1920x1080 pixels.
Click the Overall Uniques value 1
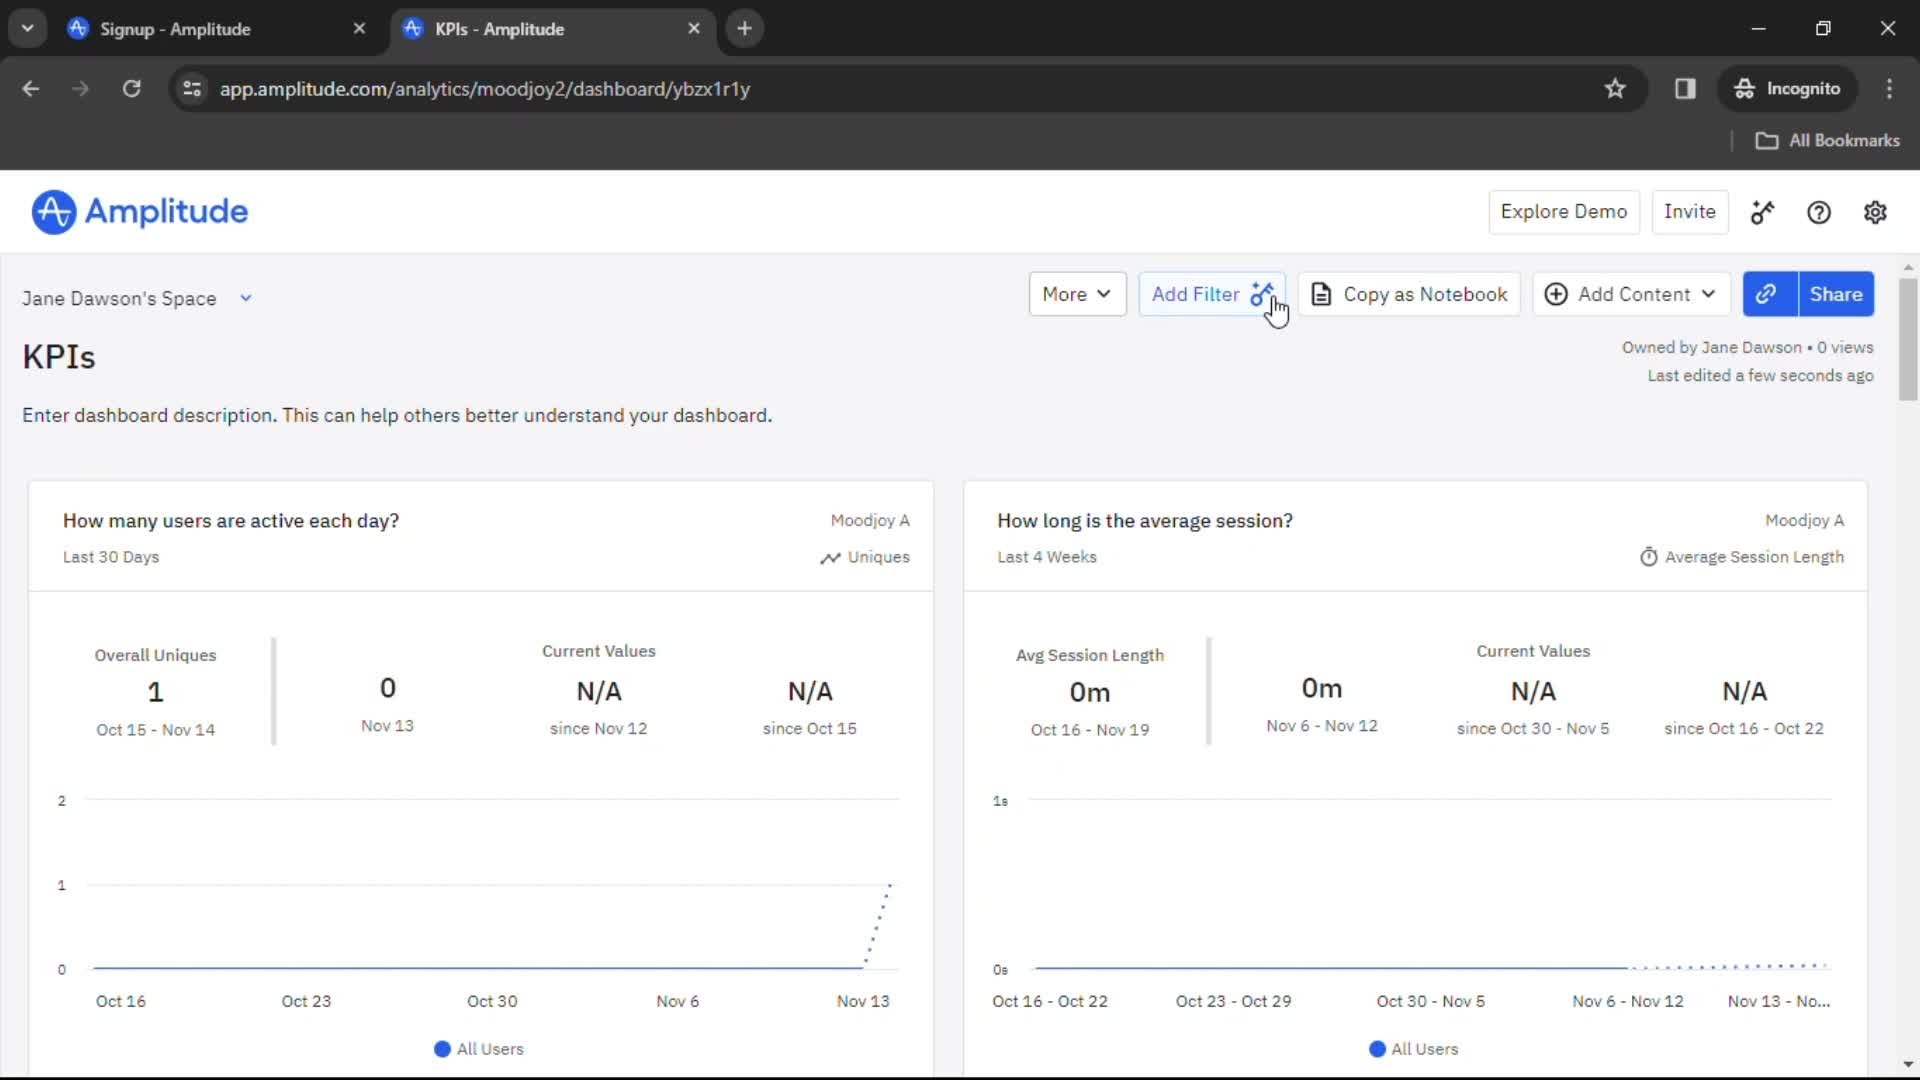(x=155, y=692)
